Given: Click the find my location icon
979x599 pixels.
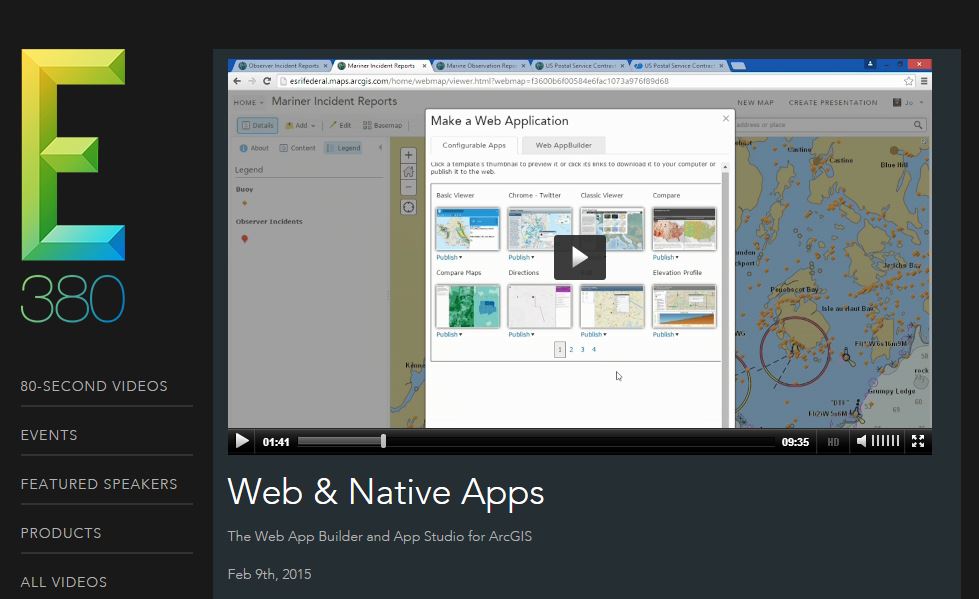Looking at the screenshot, I should [x=408, y=207].
